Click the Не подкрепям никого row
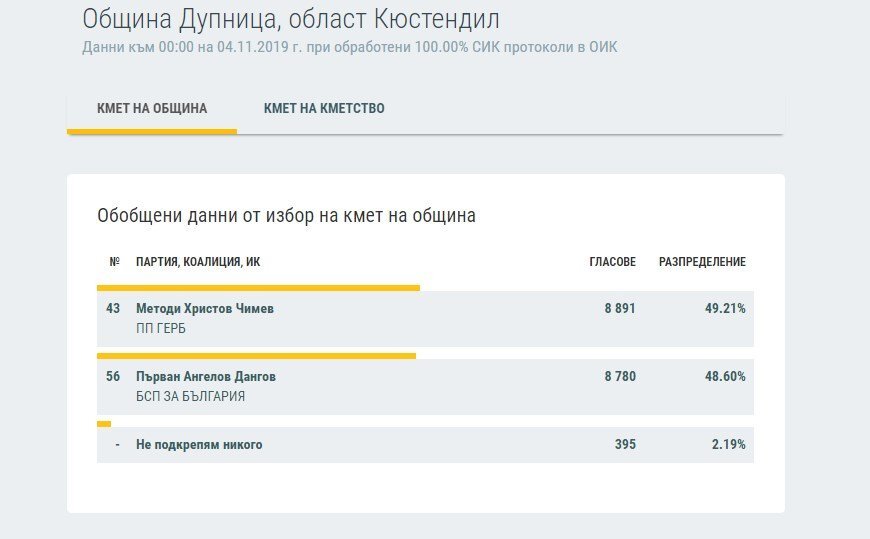 click(x=425, y=445)
